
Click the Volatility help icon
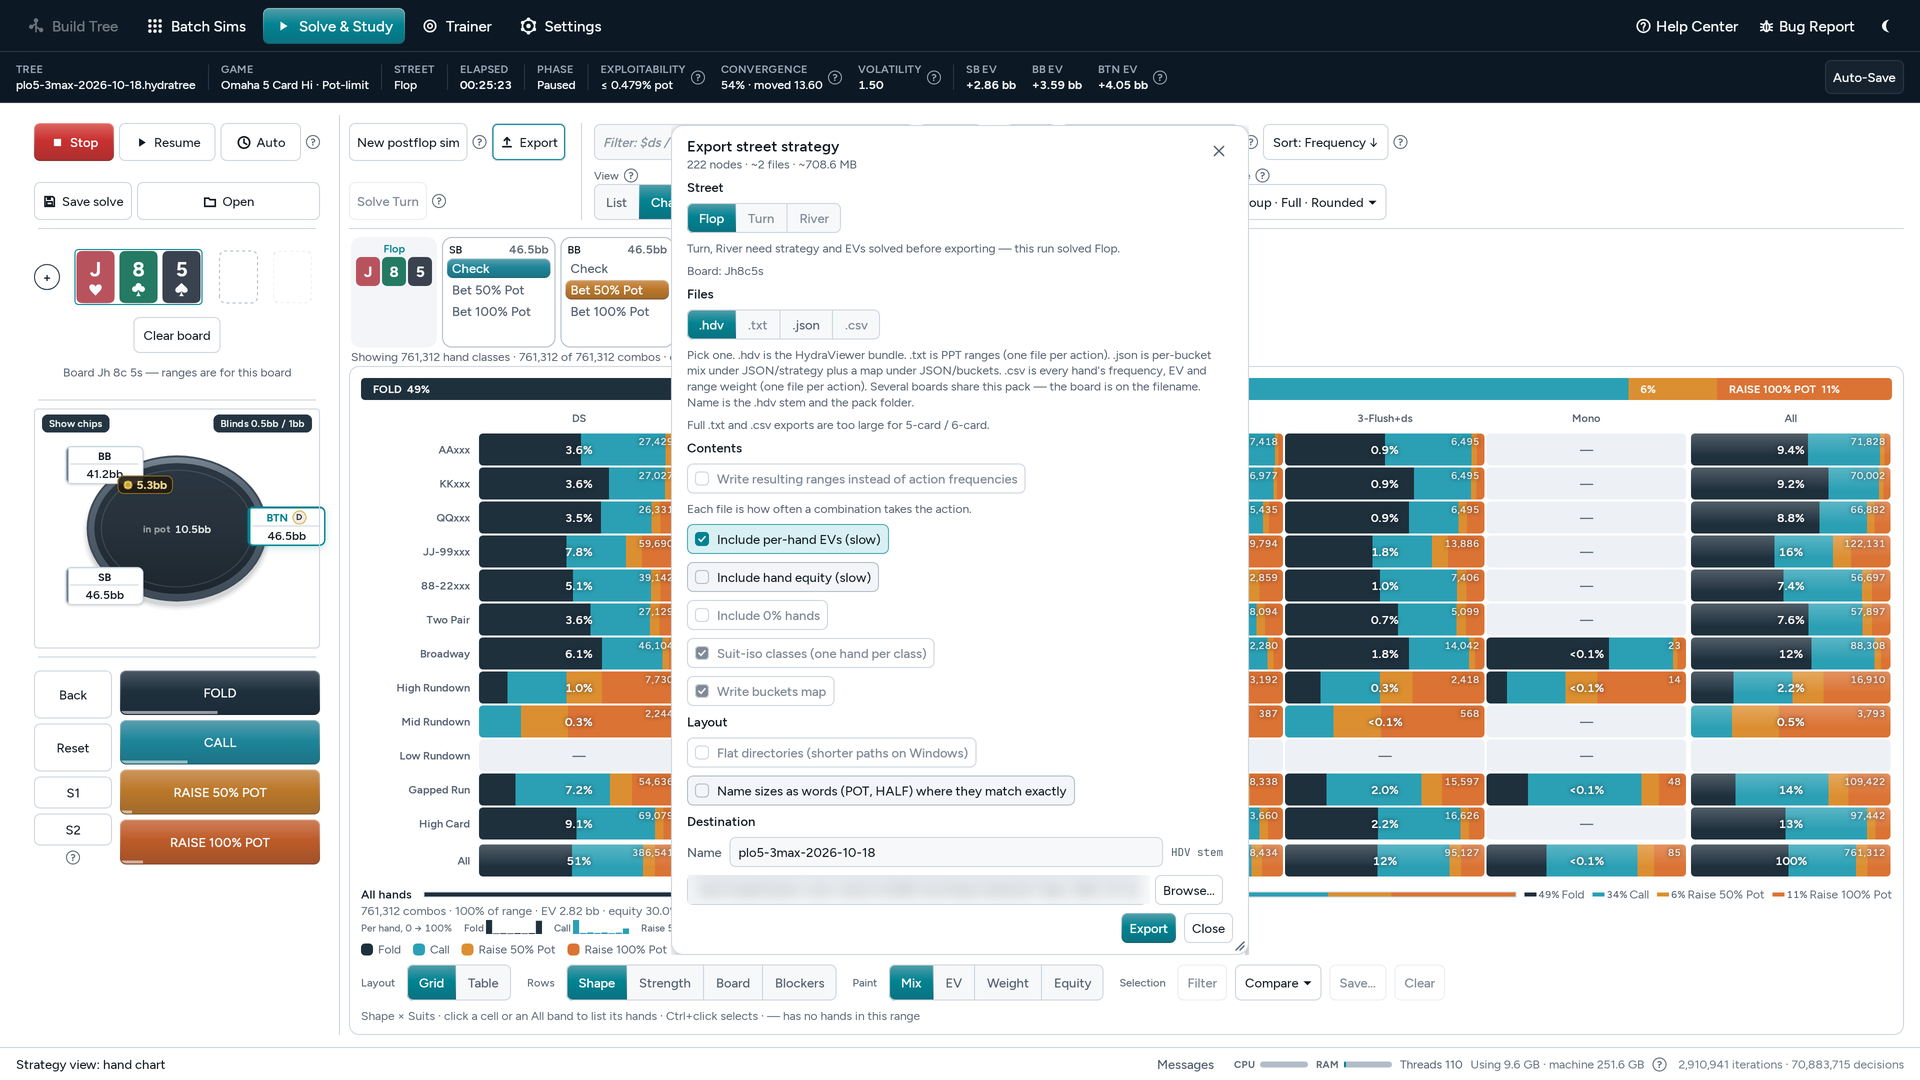coord(934,77)
